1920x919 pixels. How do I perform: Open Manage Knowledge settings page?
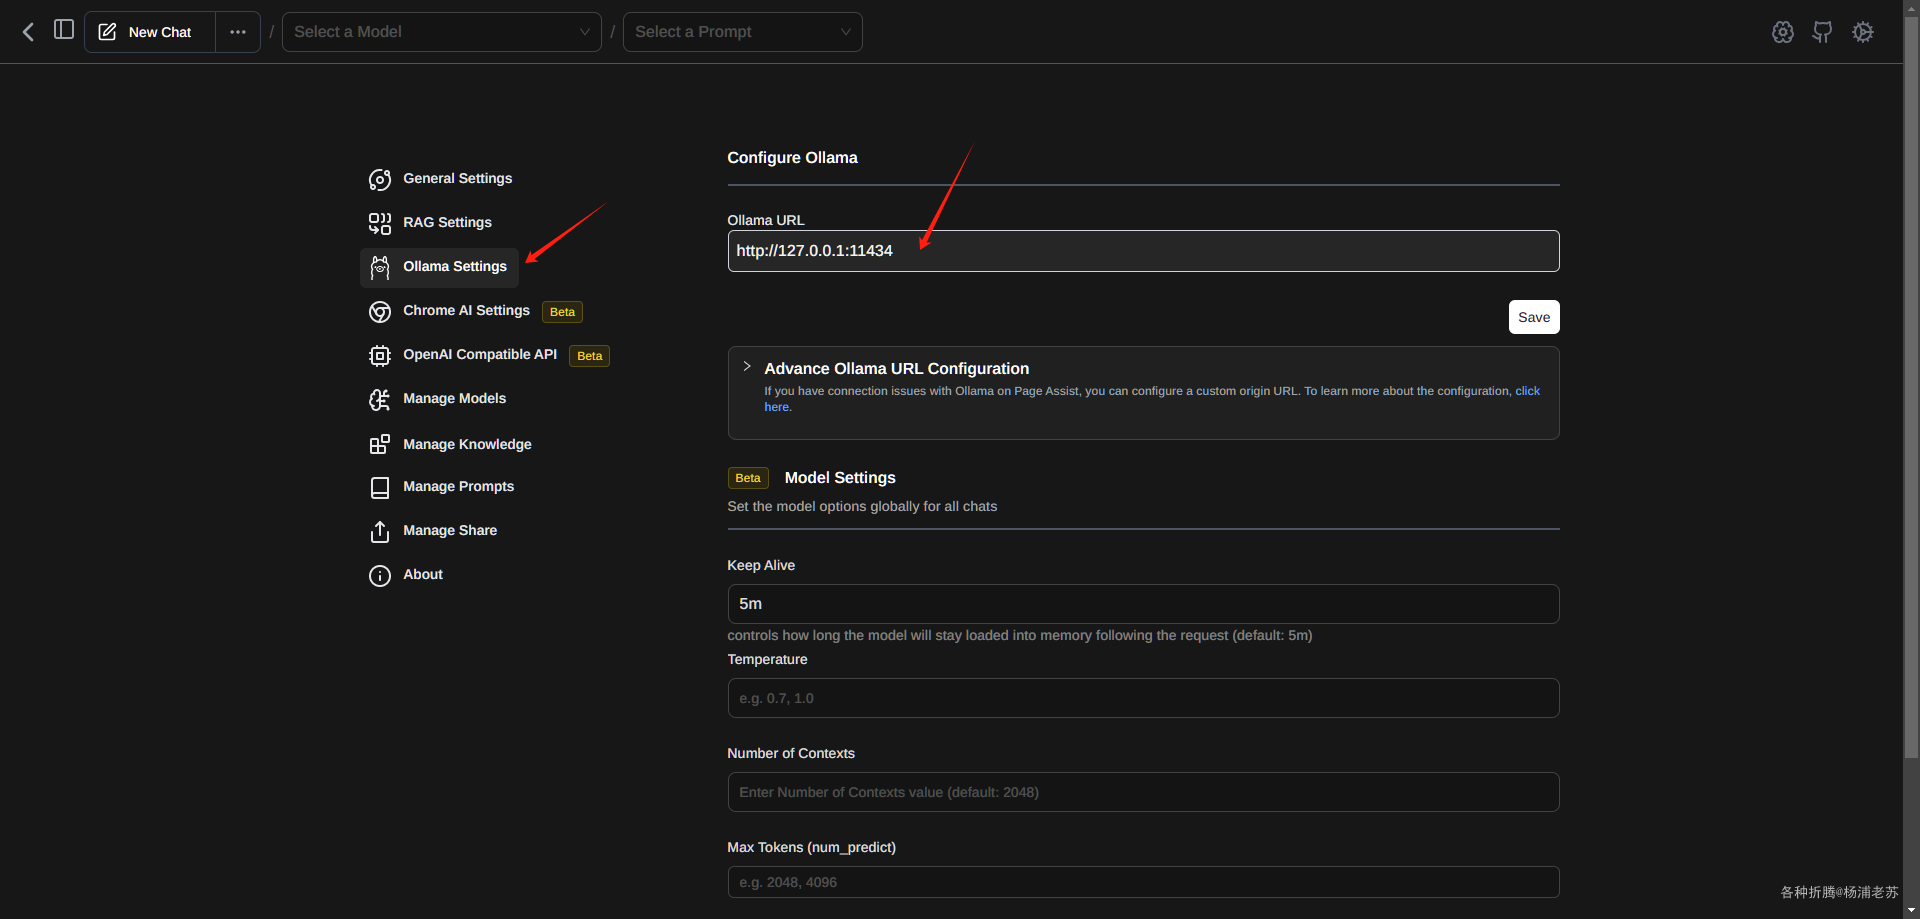[467, 445]
